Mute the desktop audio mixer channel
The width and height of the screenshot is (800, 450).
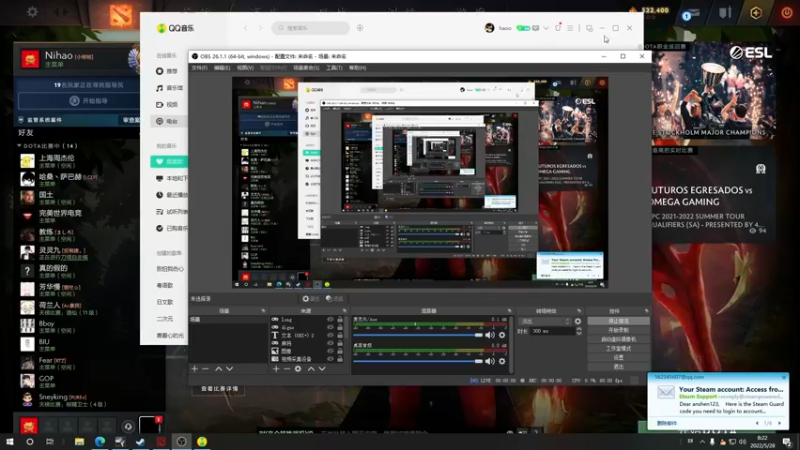pyautogui.click(x=490, y=361)
